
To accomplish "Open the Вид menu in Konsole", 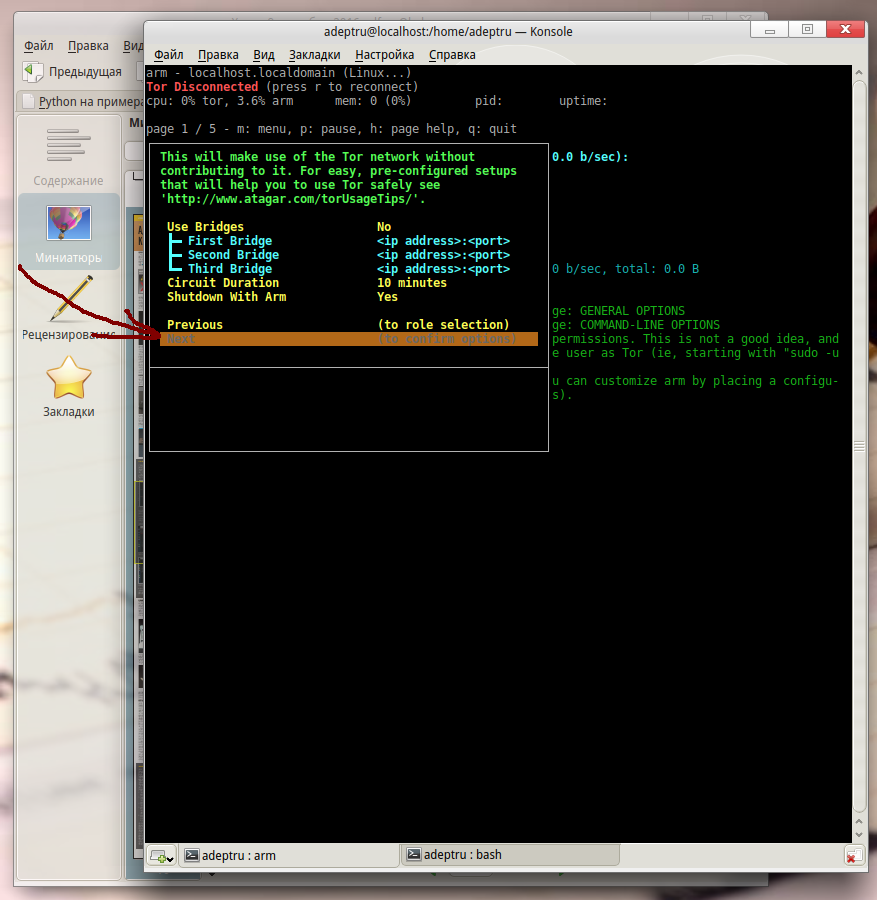I will [x=264, y=55].
